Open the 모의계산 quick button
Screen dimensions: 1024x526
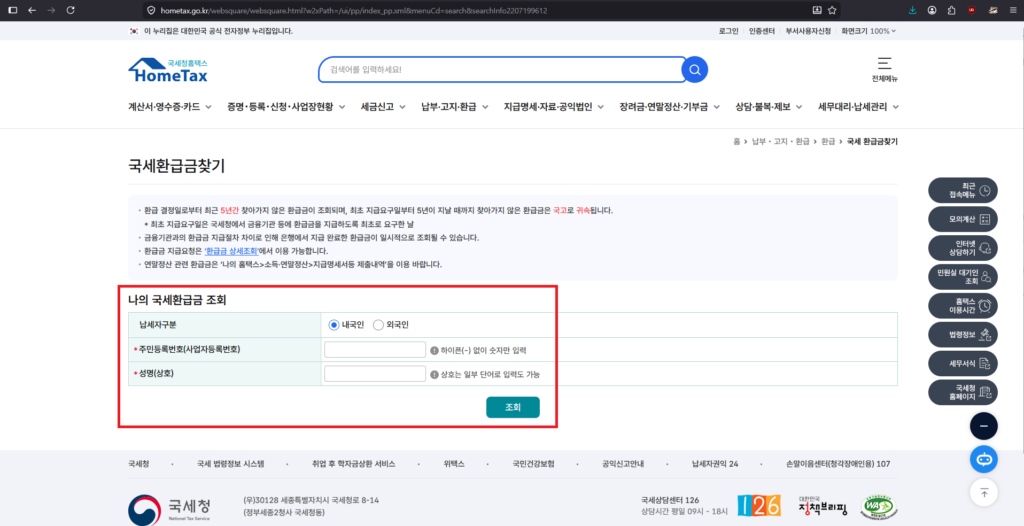pos(963,220)
